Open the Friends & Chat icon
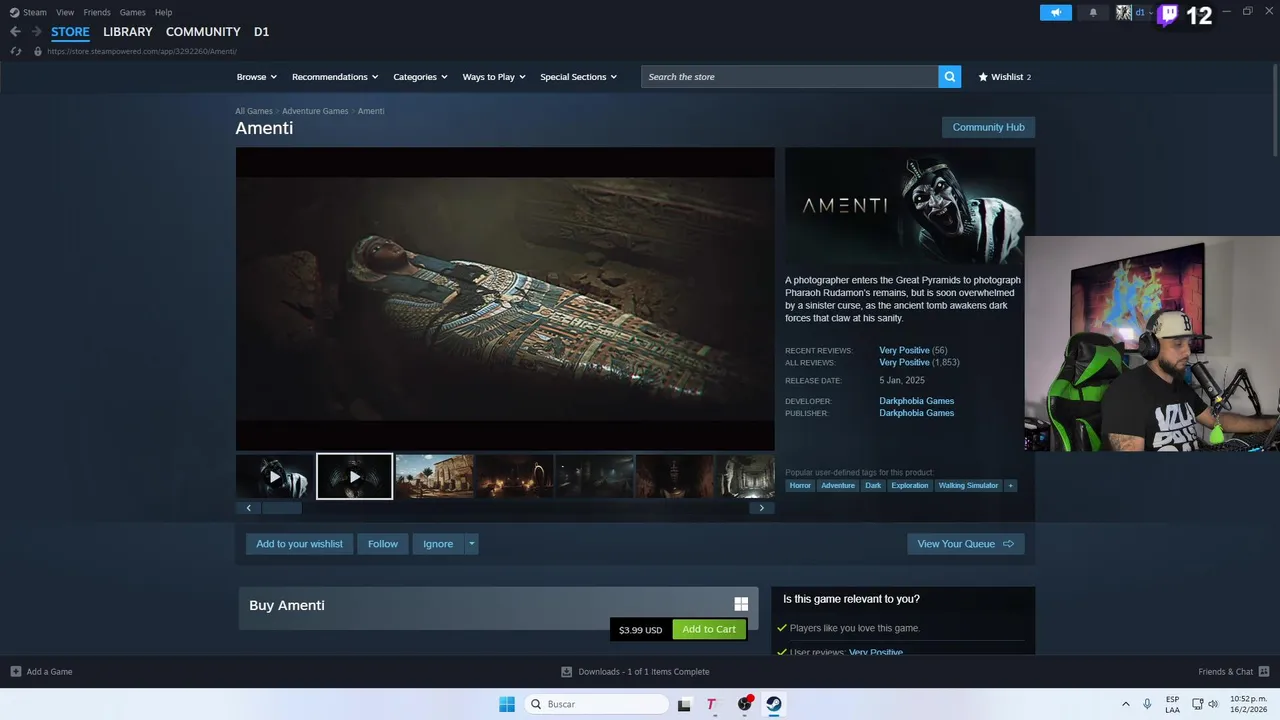The width and height of the screenshot is (1280, 720). tap(1264, 671)
